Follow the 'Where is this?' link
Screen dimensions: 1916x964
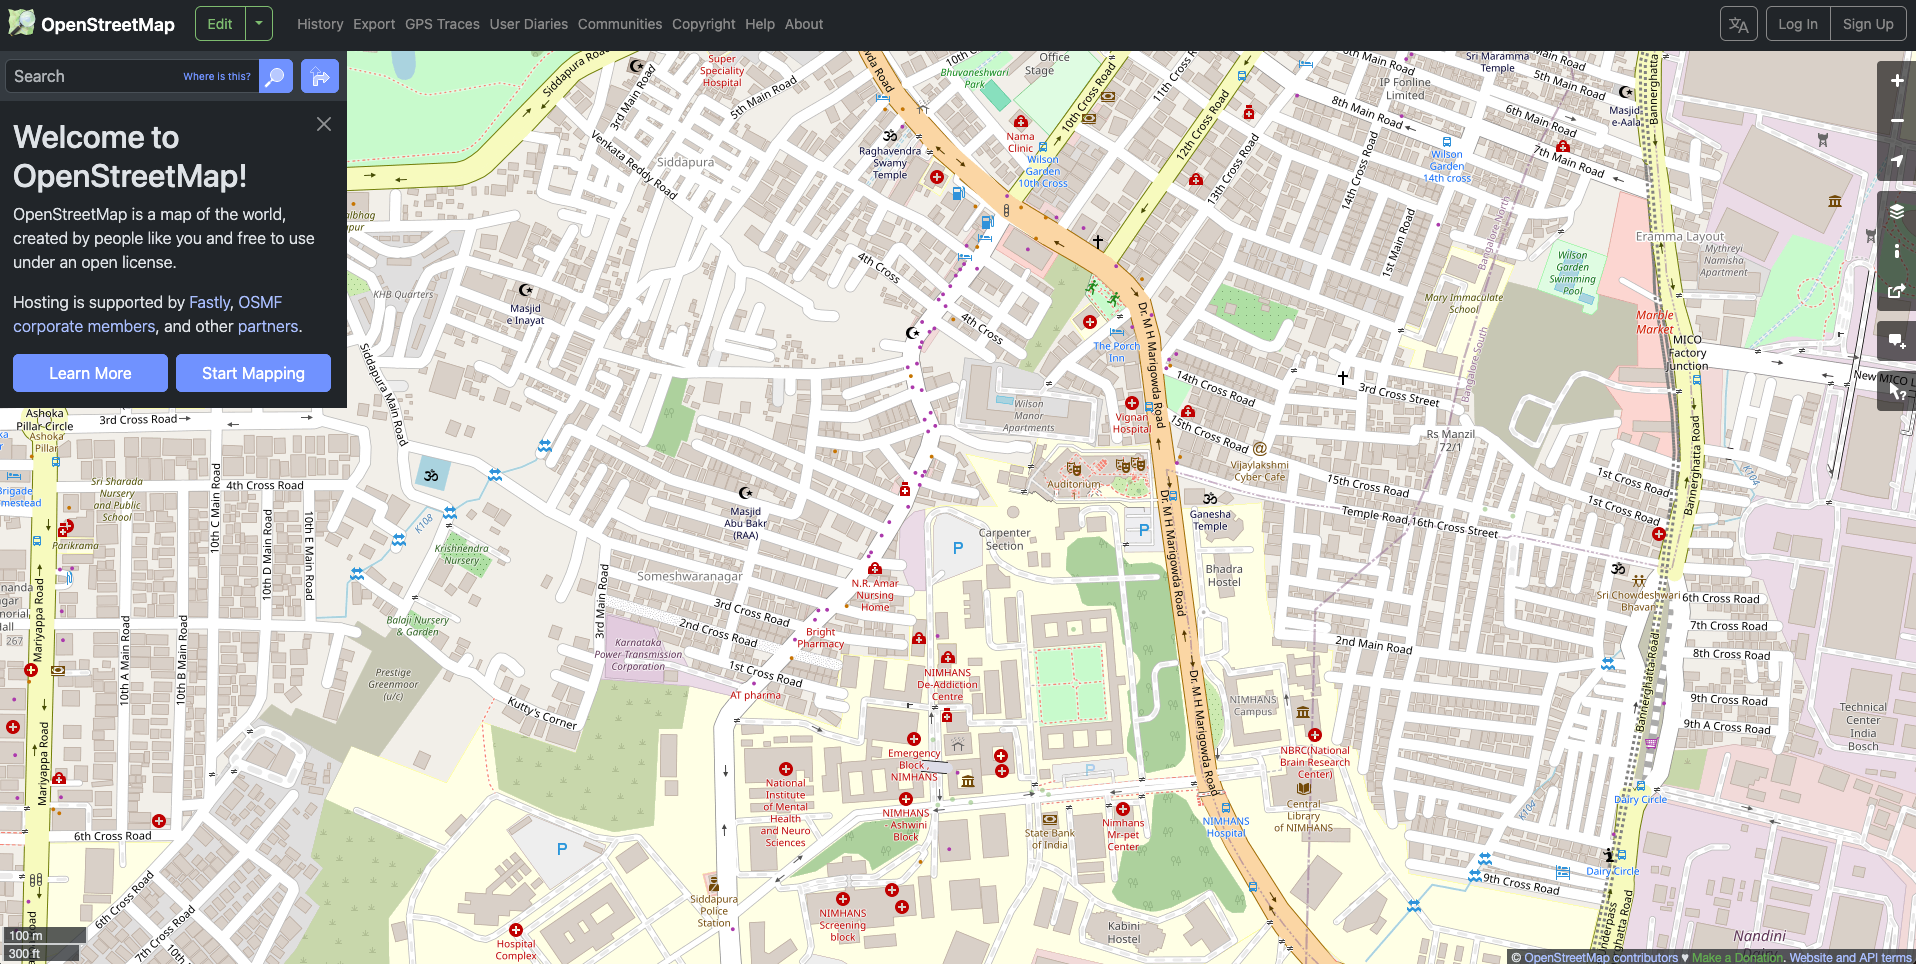click(217, 77)
